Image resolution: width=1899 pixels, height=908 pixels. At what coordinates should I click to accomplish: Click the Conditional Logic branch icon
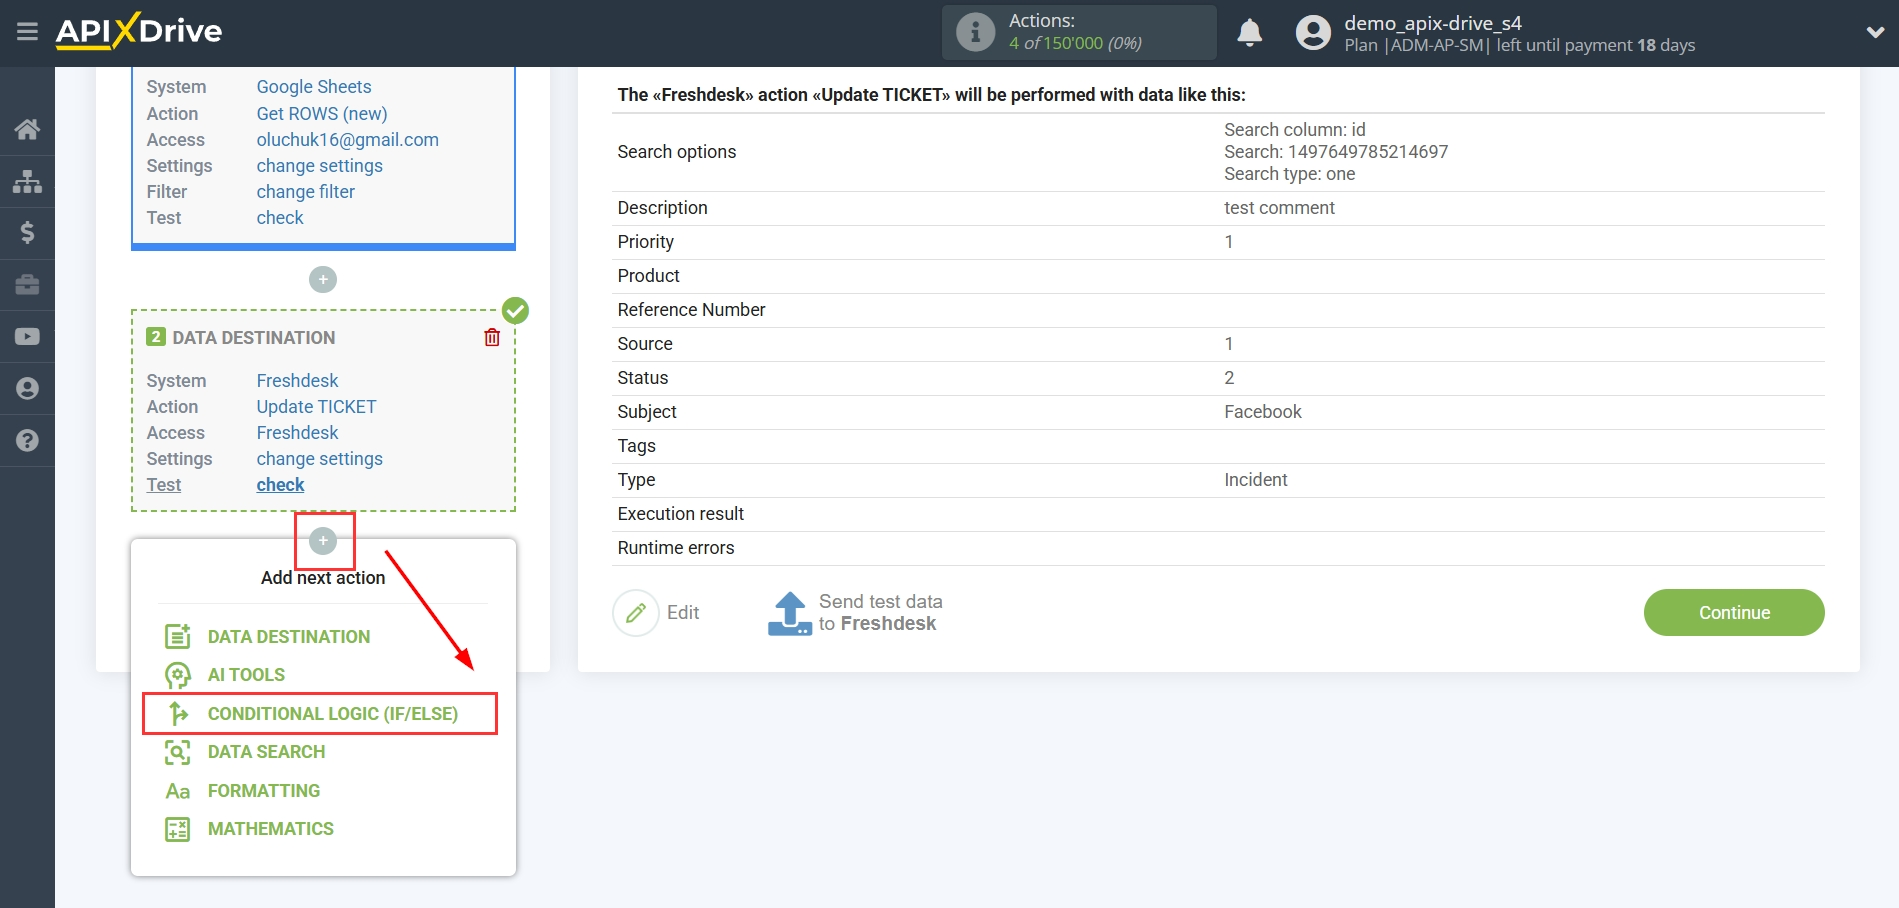coord(178,714)
